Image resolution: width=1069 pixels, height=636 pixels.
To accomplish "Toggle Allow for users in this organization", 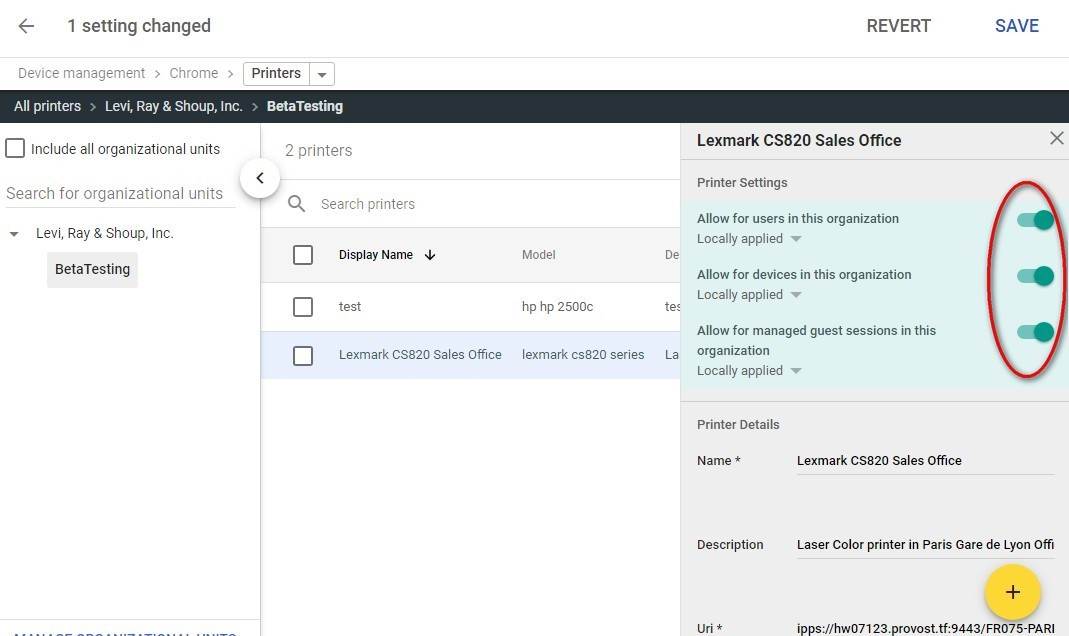I will (x=1036, y=219).
